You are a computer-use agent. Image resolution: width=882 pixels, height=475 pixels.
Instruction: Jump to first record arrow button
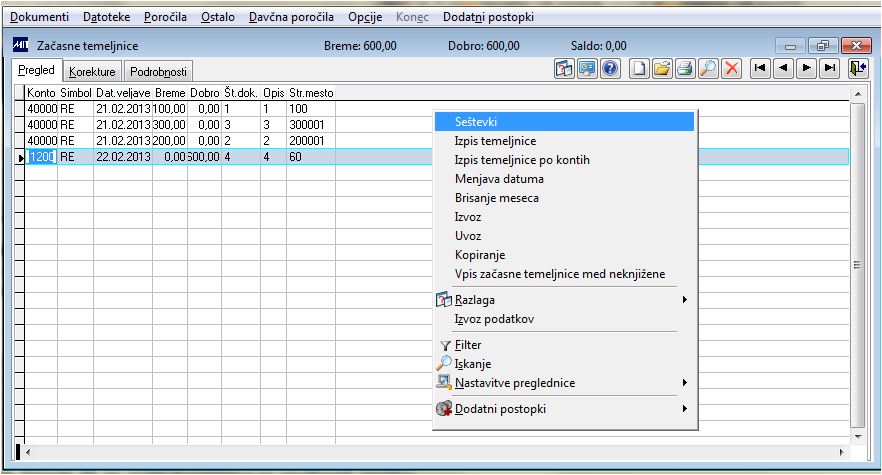tap(760, 68)
